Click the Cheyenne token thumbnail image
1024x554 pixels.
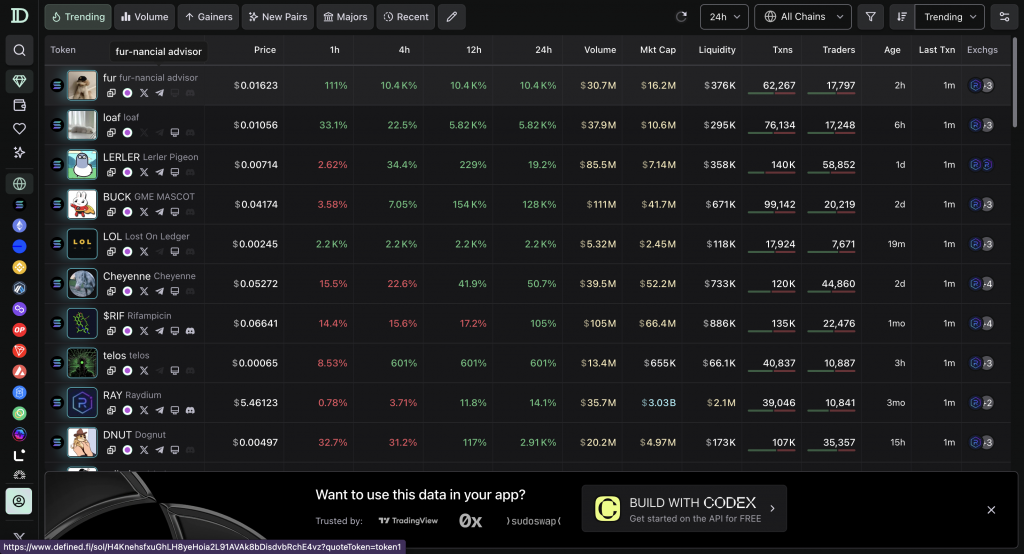(82, 284)
